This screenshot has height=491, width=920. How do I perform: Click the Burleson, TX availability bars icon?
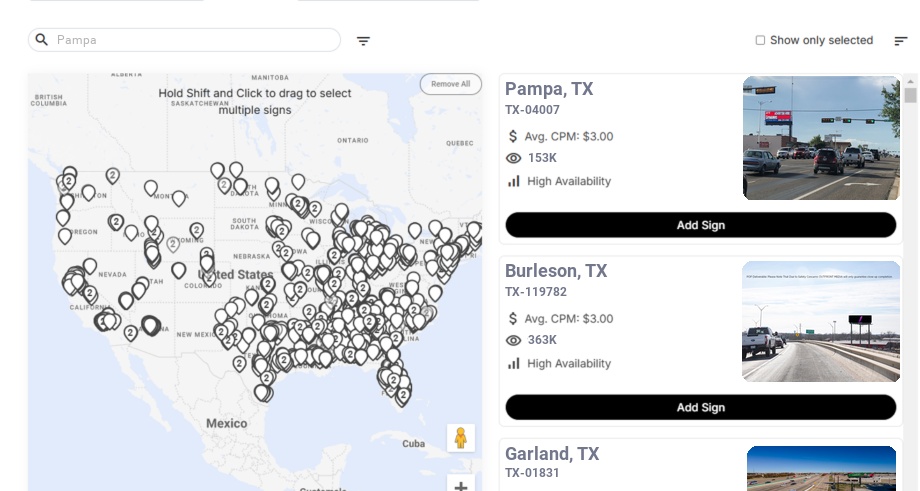(513, 364)
